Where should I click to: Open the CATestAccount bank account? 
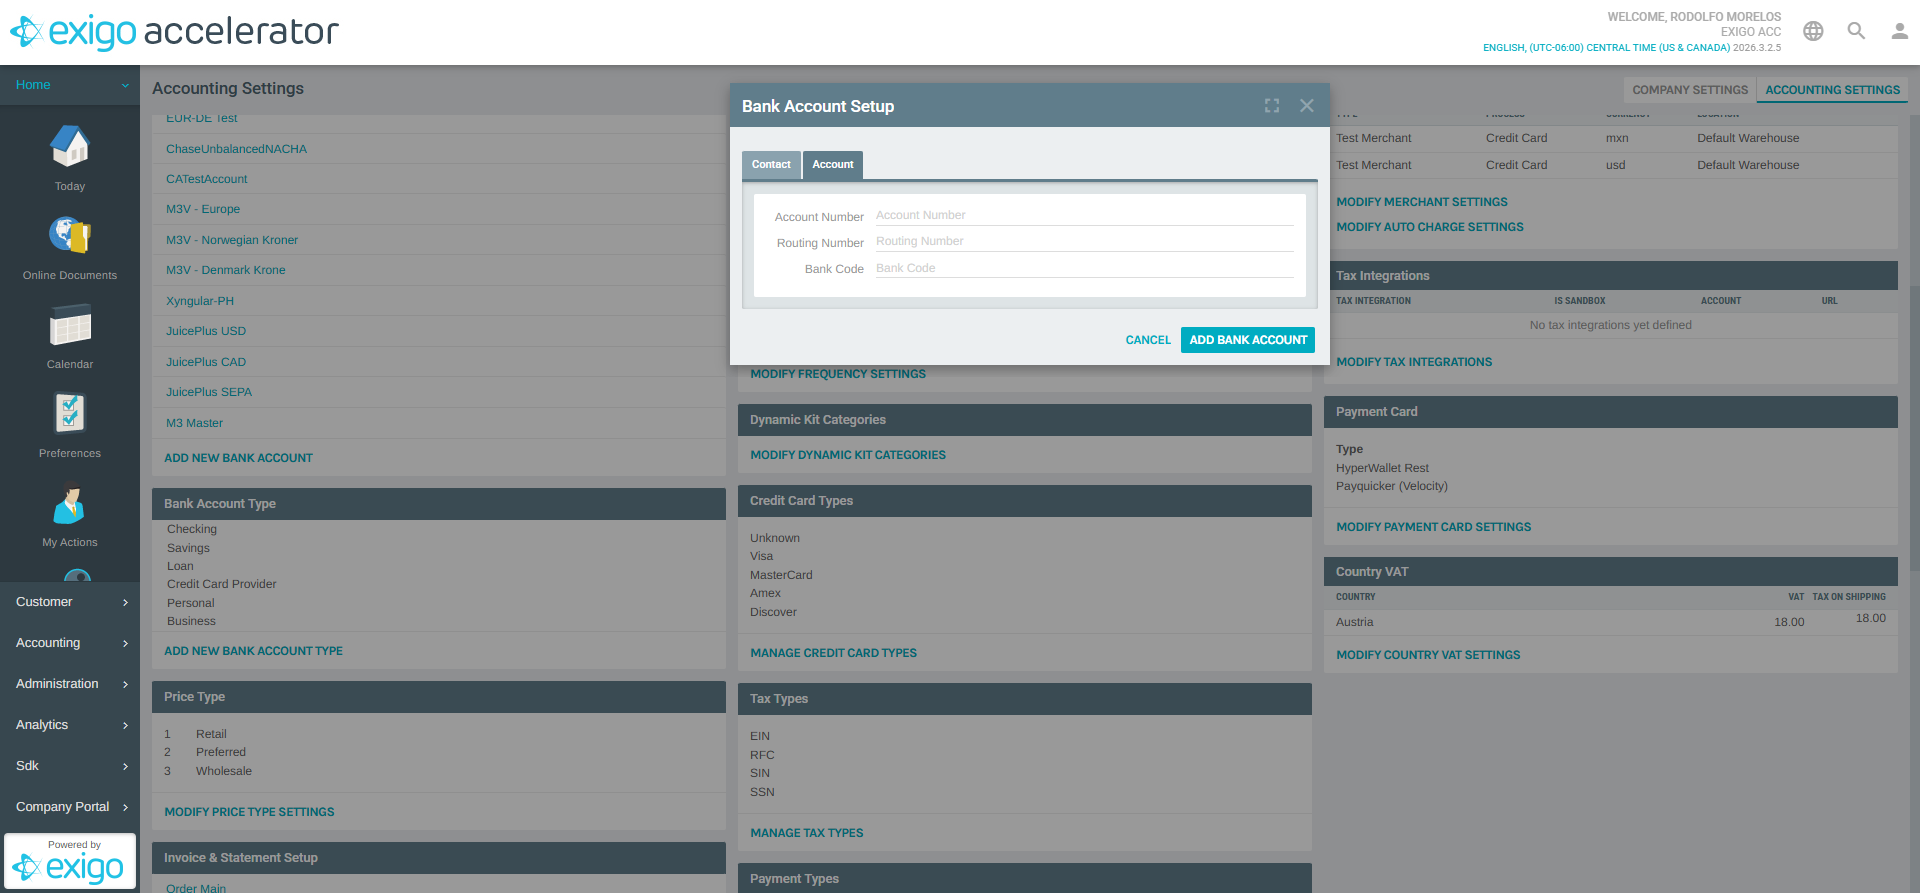(206, 179)
